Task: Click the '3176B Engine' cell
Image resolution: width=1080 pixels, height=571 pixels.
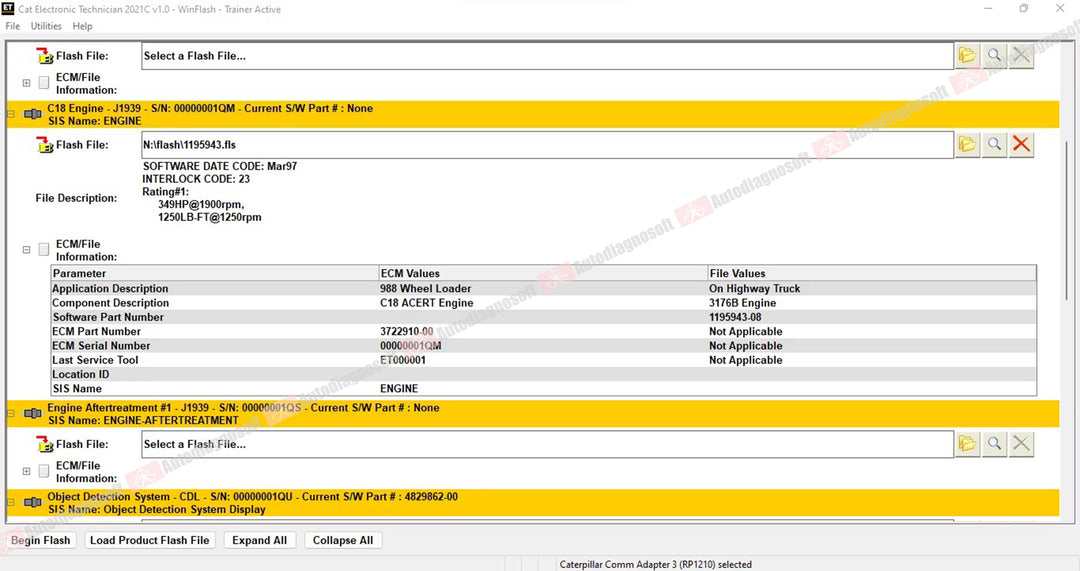Action: [x=742, y=303]
